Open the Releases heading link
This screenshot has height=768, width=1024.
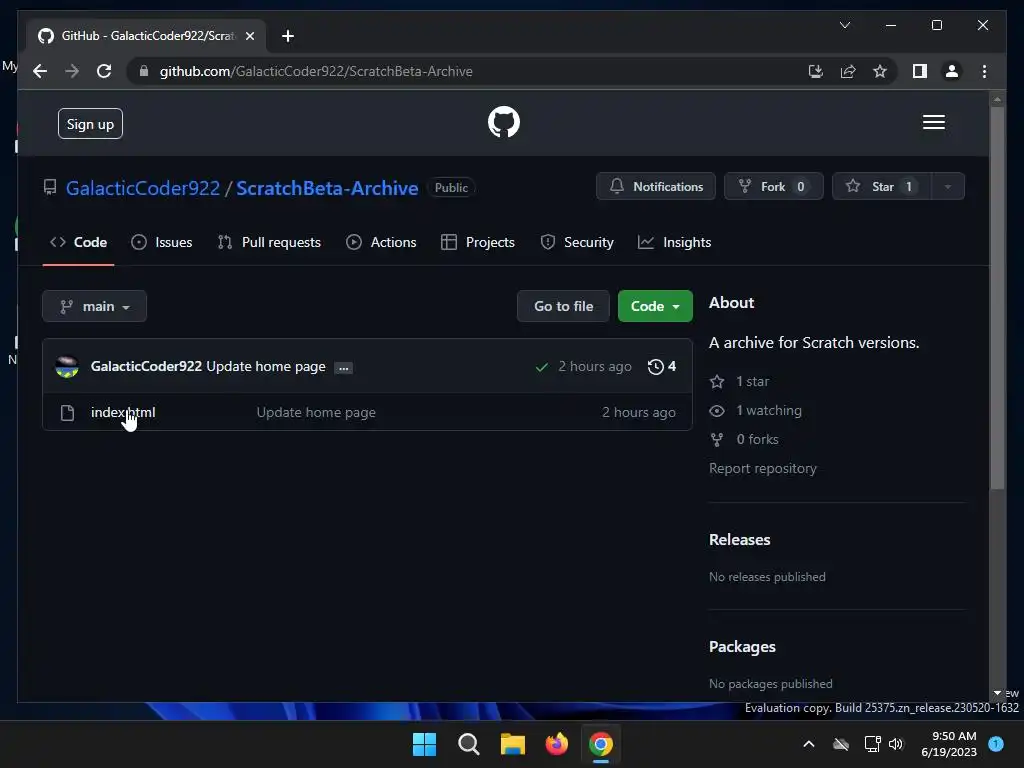click(739, 539)
